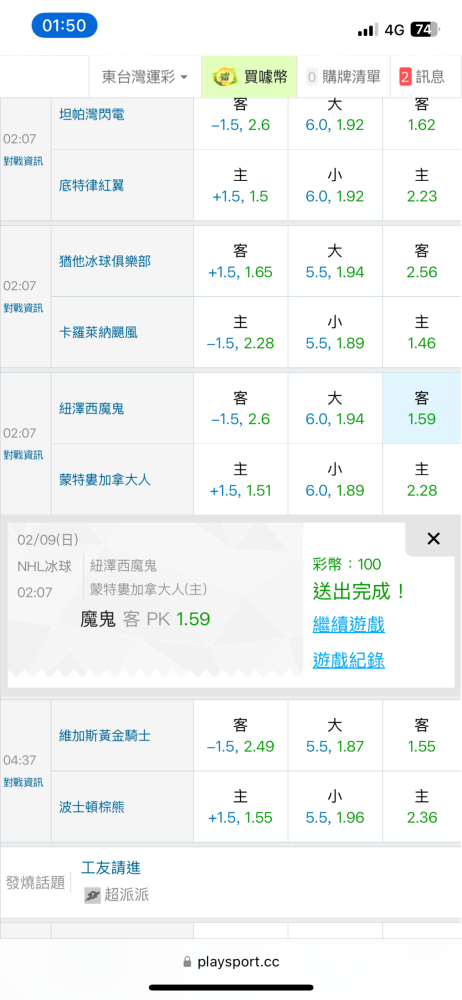Open the 工友請進 hot topic
Viewport: 462px width, 1000px height.
[111, 867]
